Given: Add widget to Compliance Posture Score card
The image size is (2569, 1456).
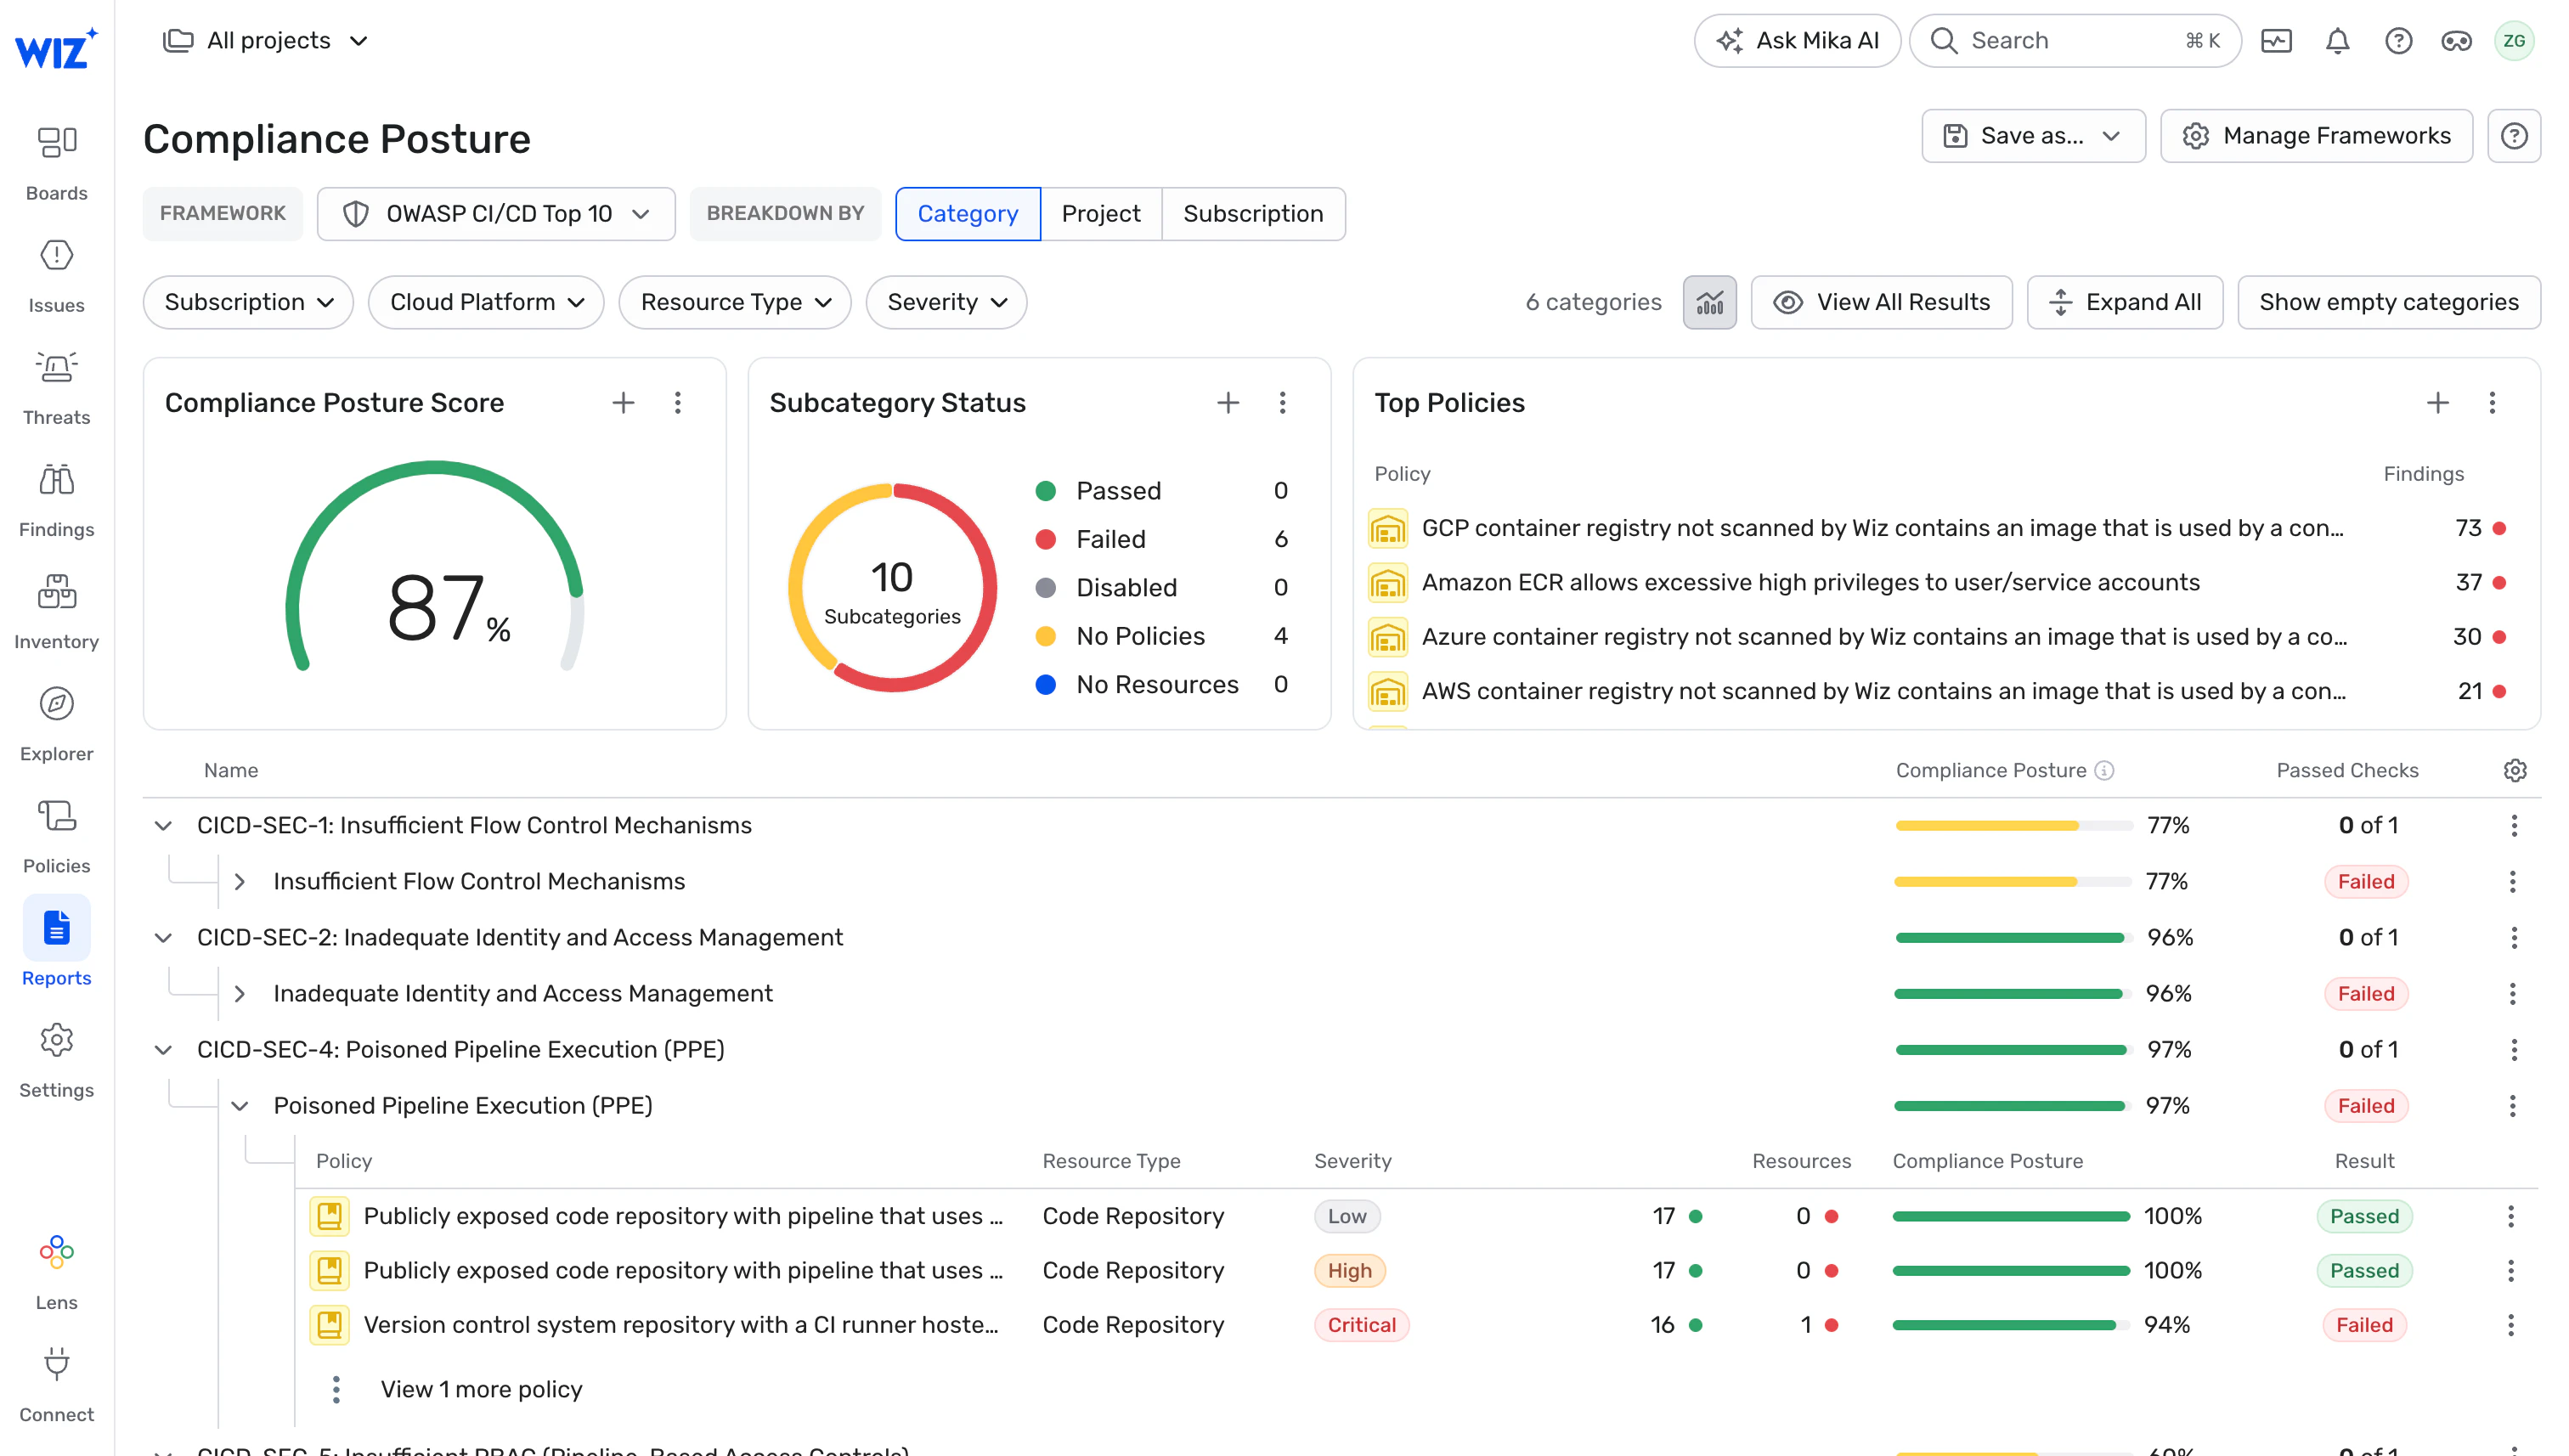Looking at the screenshot, I should tap(623, 403).
